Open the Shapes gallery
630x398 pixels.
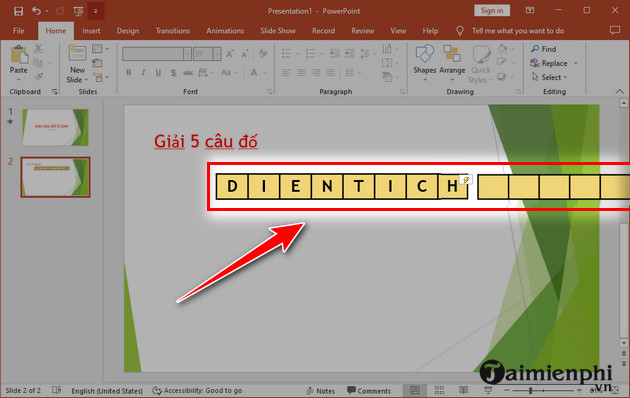tap(425, 62)
